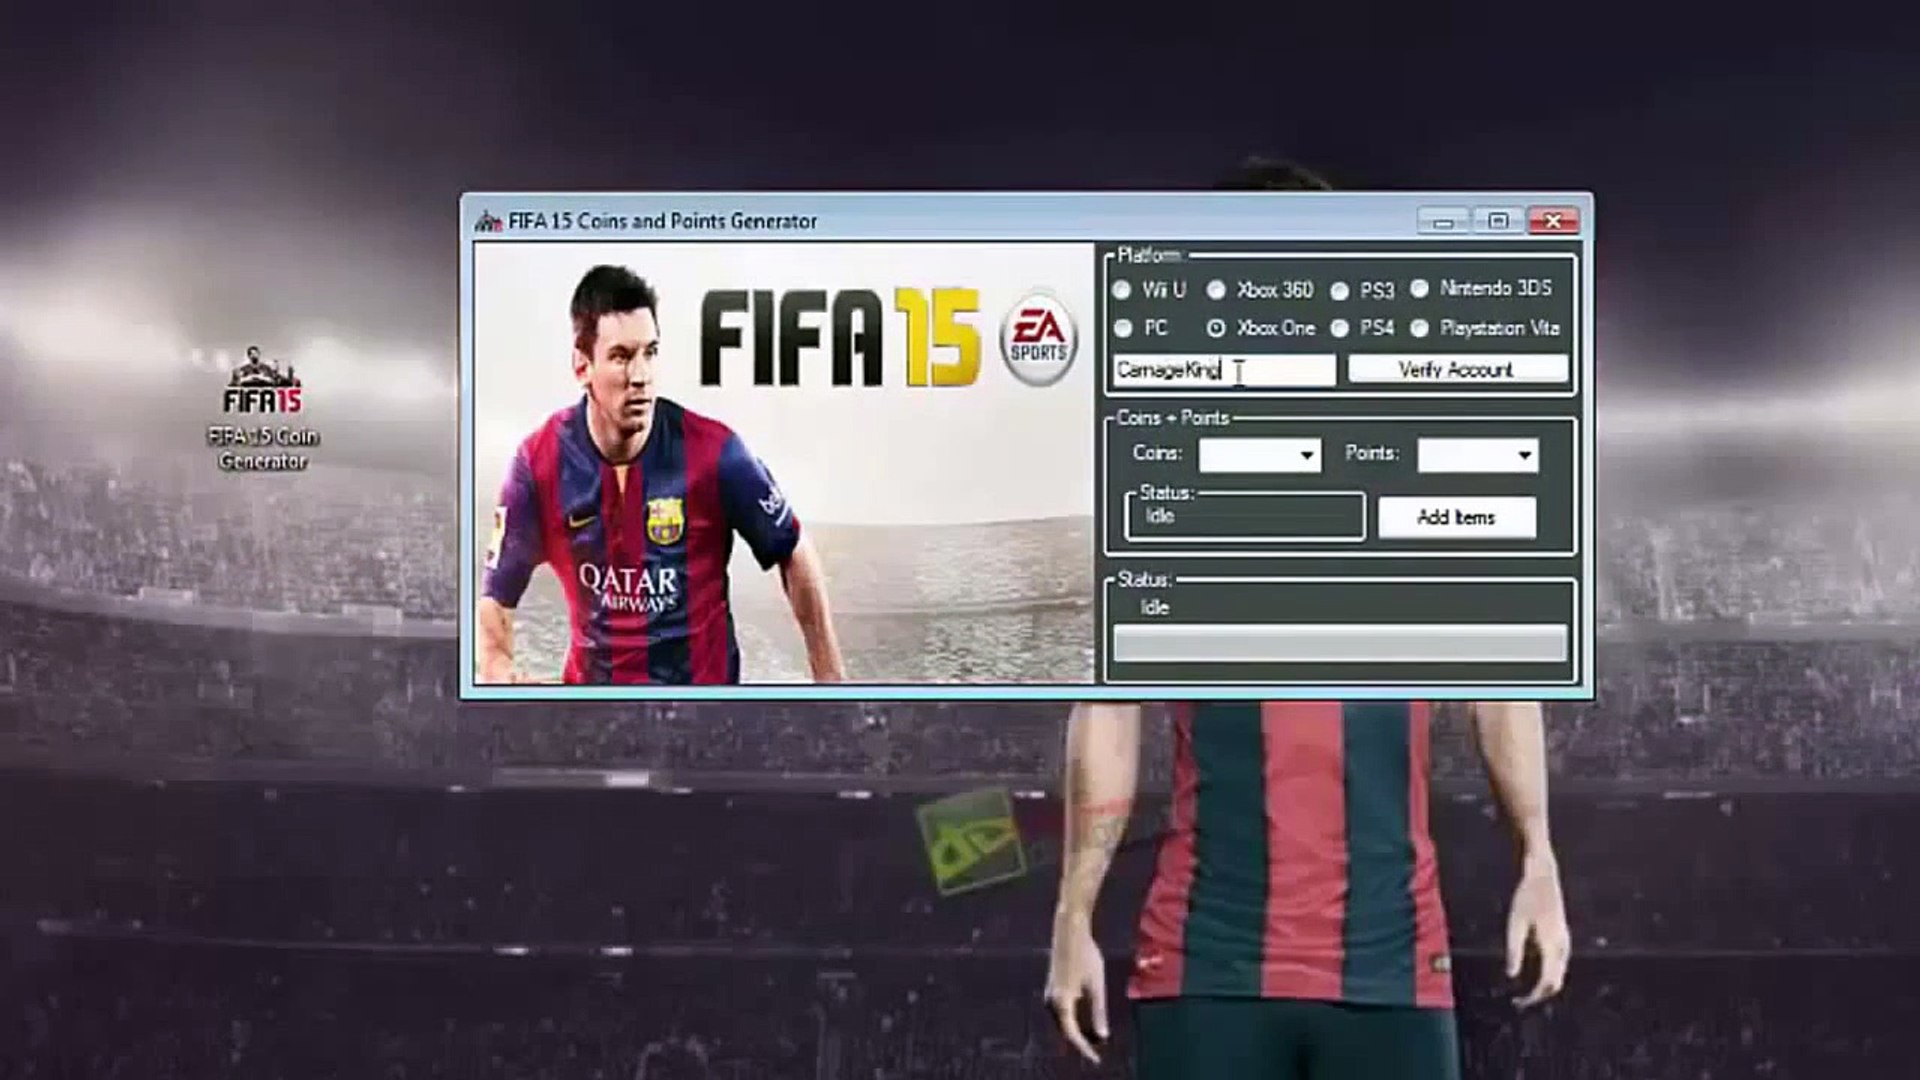Close the Coins and Points Generator window
1920x1080 pixels.
1553,221
